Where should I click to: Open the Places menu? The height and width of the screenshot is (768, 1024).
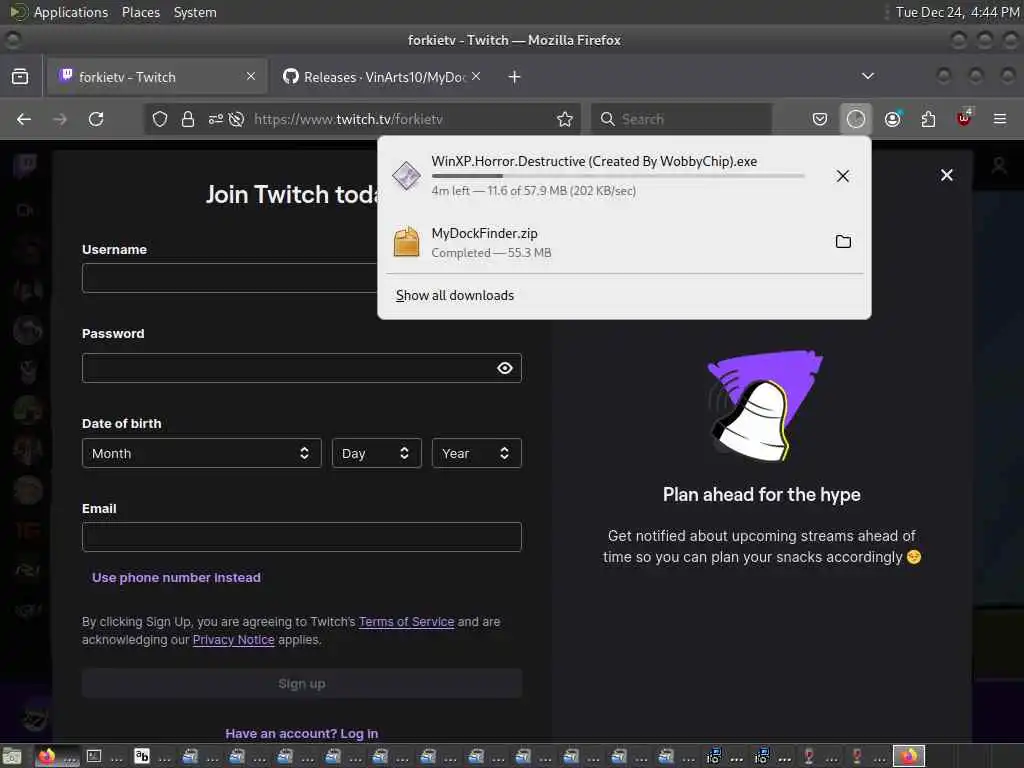[141, 12]
